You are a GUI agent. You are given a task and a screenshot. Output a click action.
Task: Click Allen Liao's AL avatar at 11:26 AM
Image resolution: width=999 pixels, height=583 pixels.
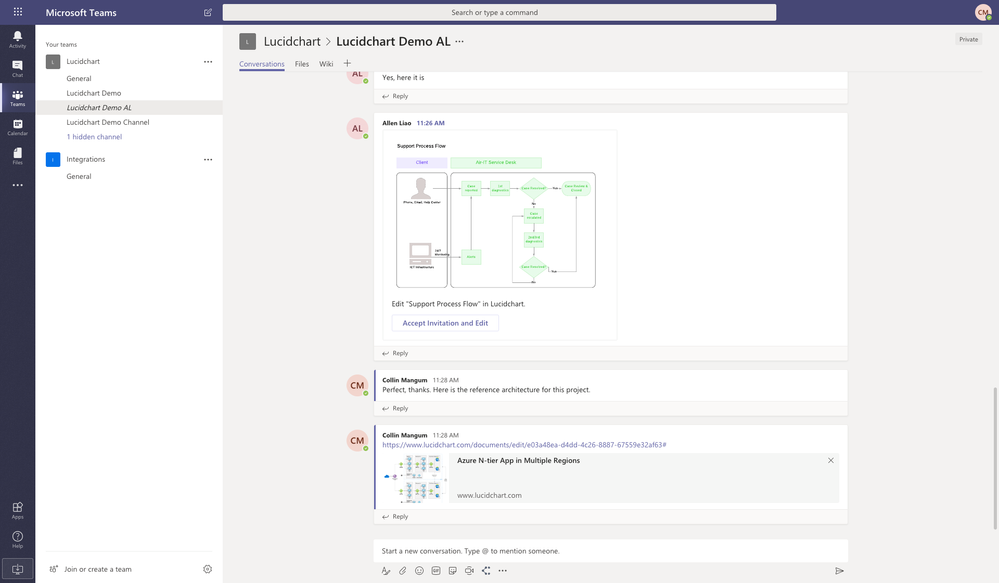(357, 129)
